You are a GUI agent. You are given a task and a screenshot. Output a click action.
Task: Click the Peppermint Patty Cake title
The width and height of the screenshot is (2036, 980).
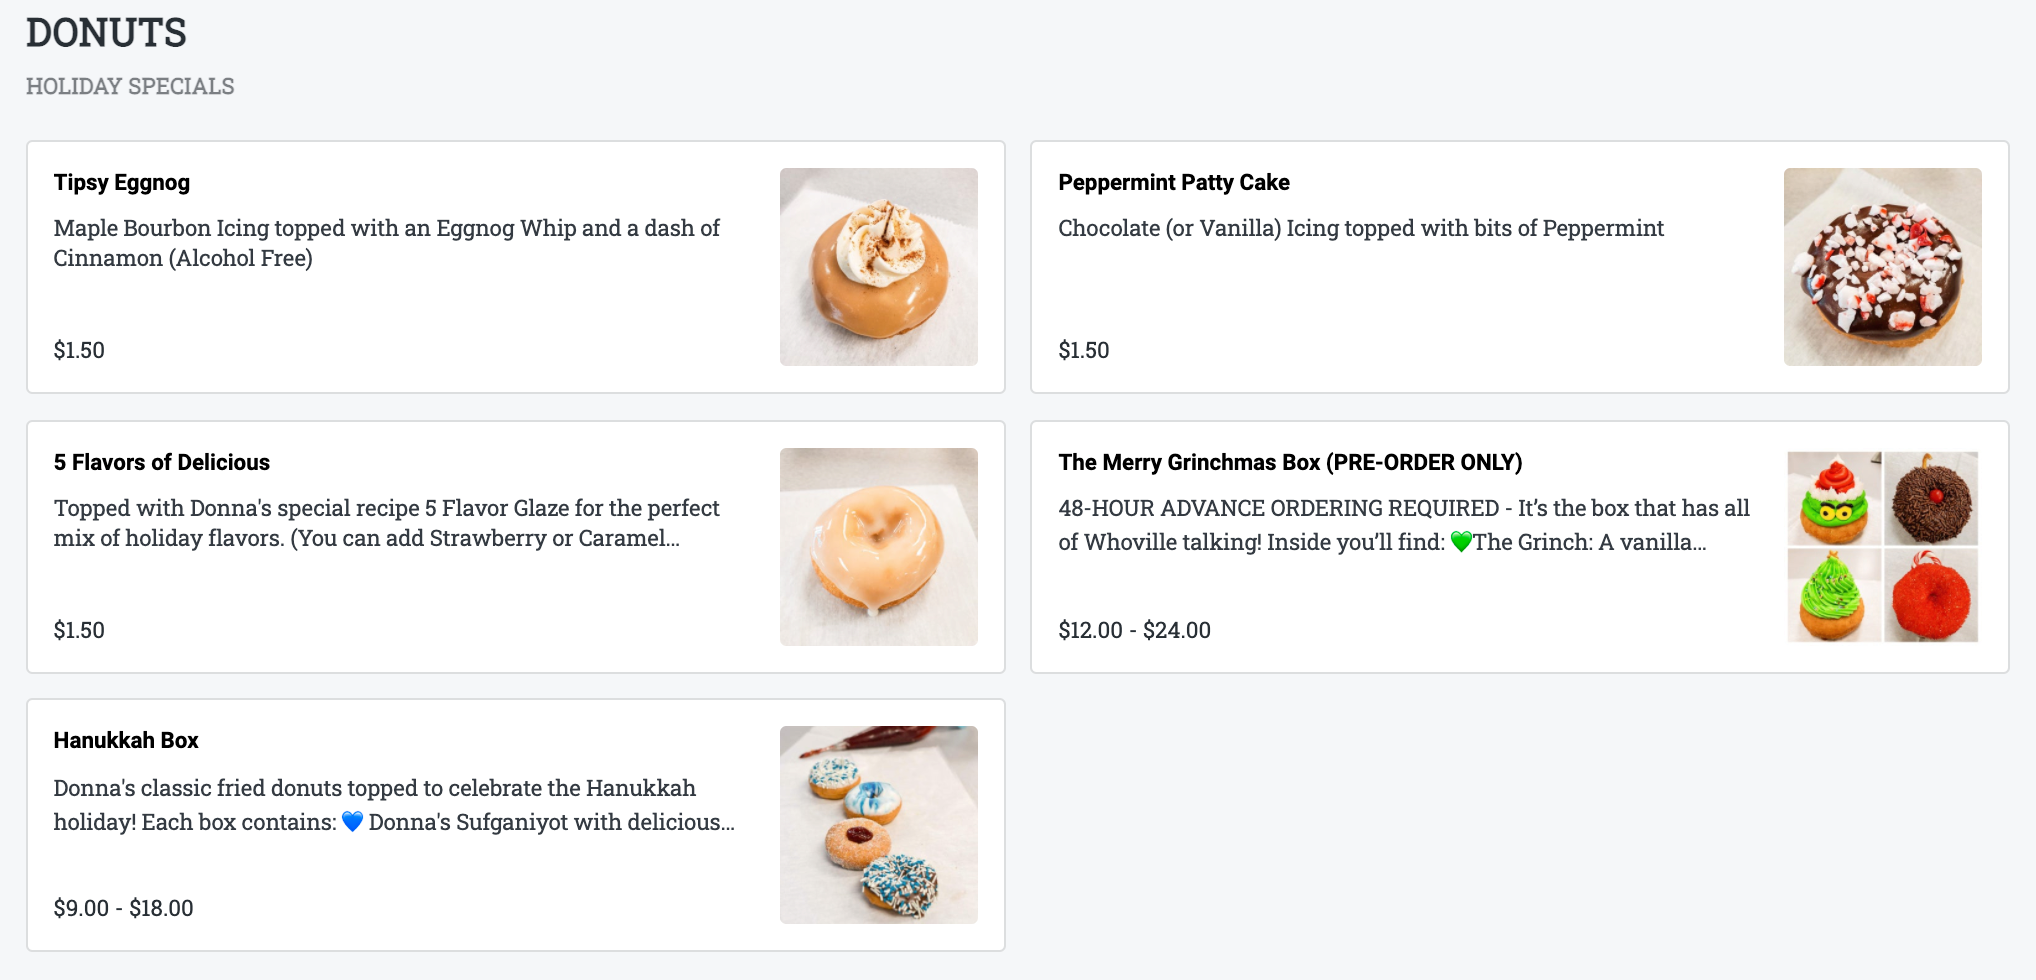click(x=1173, y=182)
